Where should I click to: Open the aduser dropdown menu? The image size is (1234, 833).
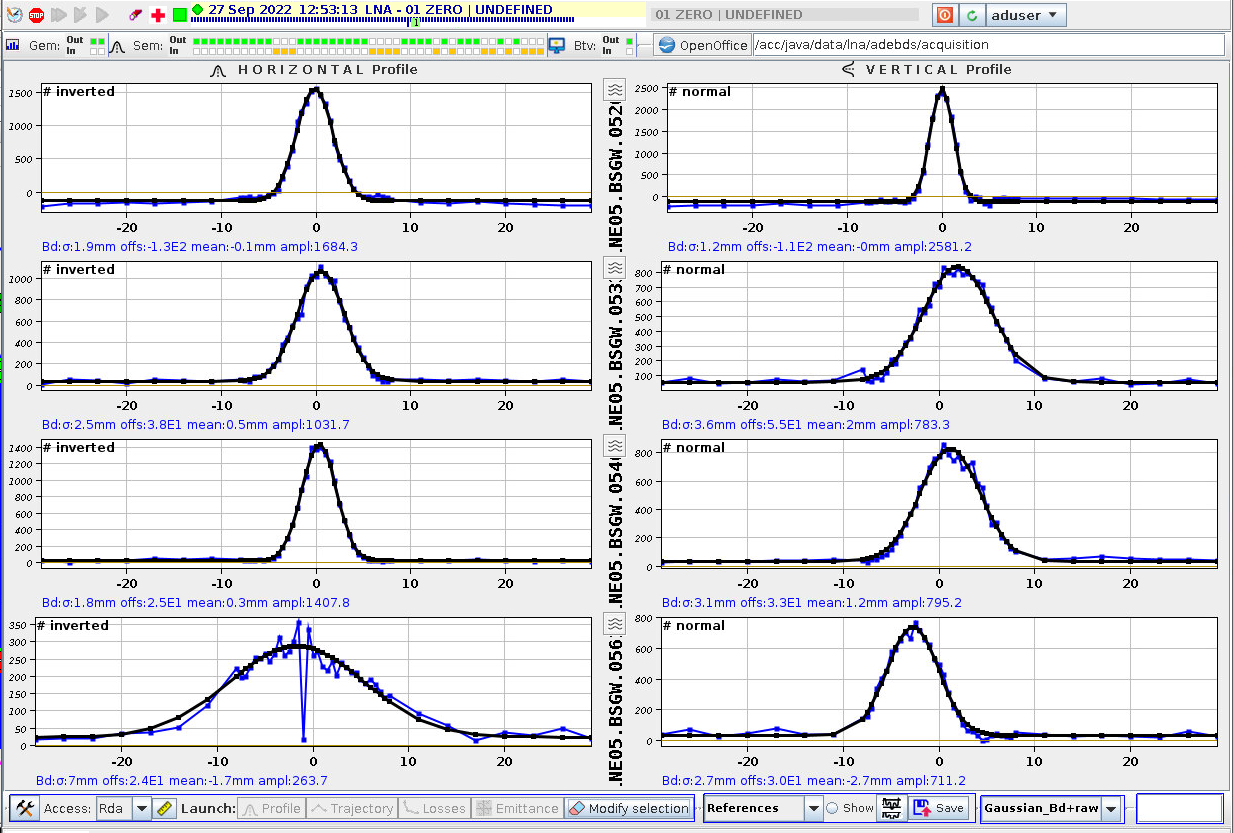click(1026, 16)
